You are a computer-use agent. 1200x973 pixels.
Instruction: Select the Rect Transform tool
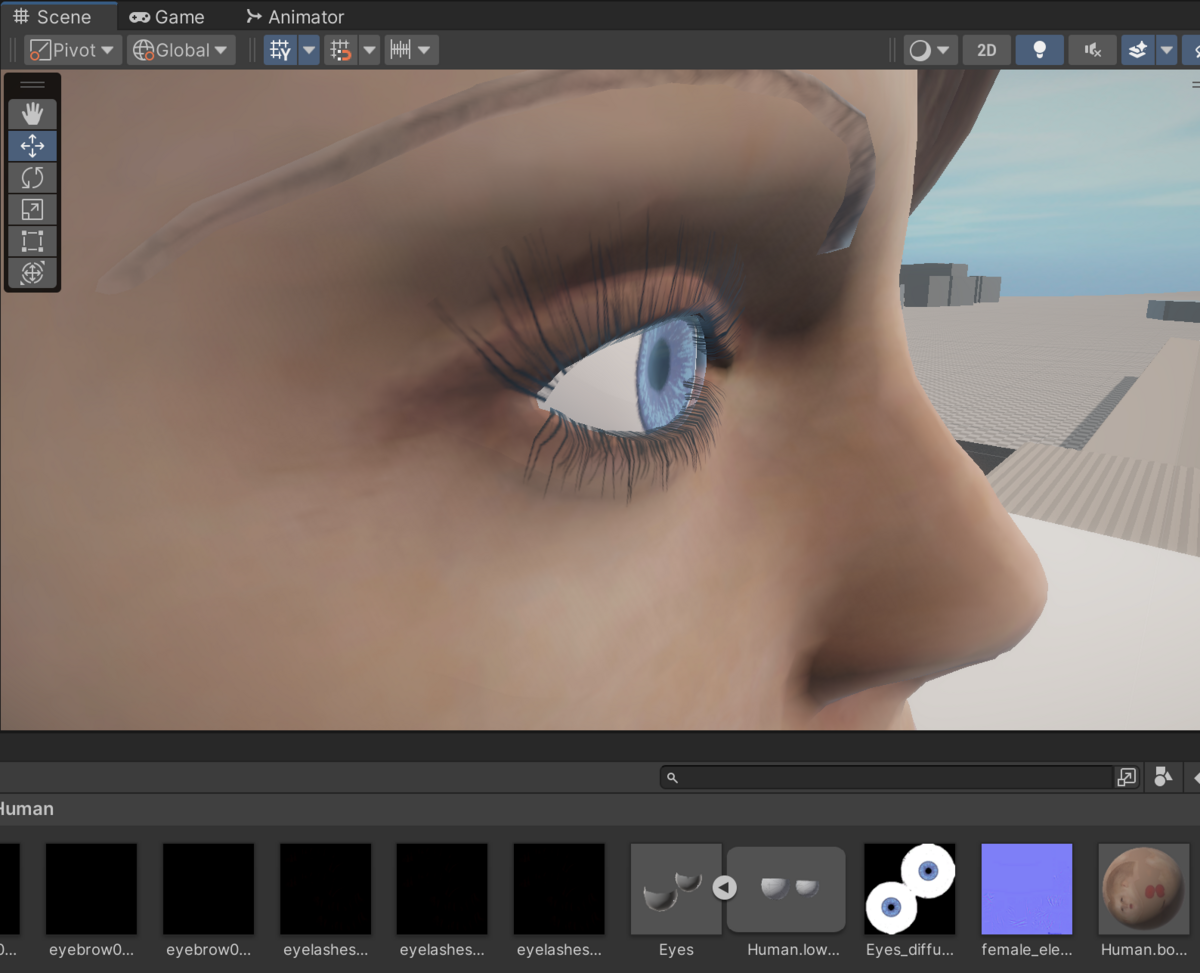pos(32,241)
